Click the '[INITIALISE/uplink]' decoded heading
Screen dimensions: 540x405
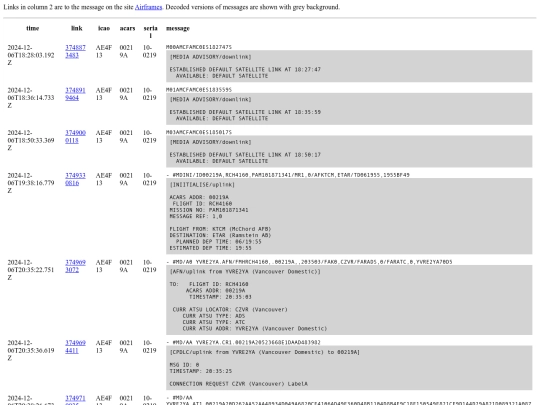[202, 185]
